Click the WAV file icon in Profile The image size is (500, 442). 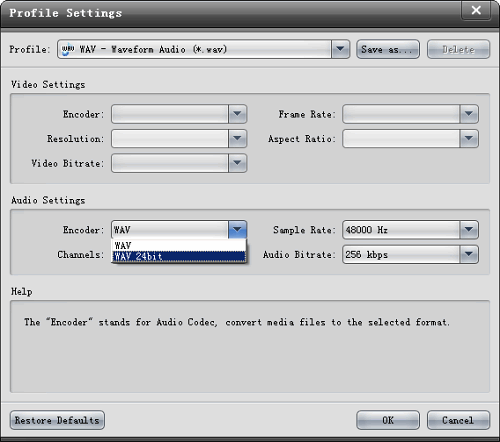(68, 49)
